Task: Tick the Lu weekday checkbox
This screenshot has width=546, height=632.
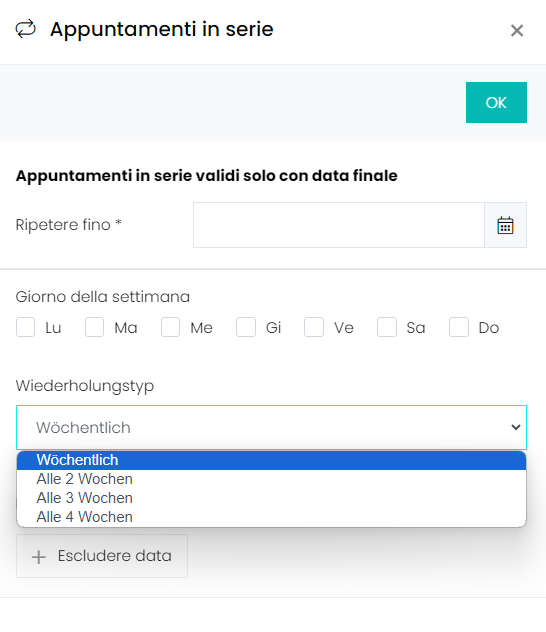Action: [x=25, y=327]
